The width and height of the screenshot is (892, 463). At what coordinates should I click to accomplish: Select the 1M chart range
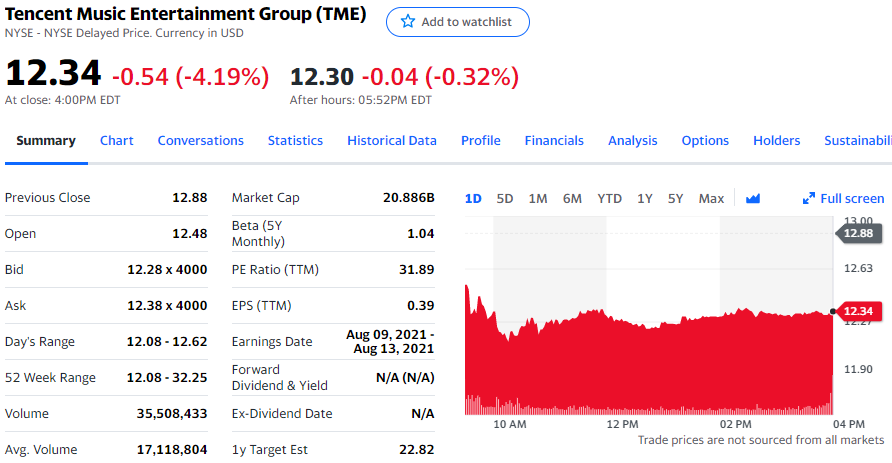click(538, 199)
